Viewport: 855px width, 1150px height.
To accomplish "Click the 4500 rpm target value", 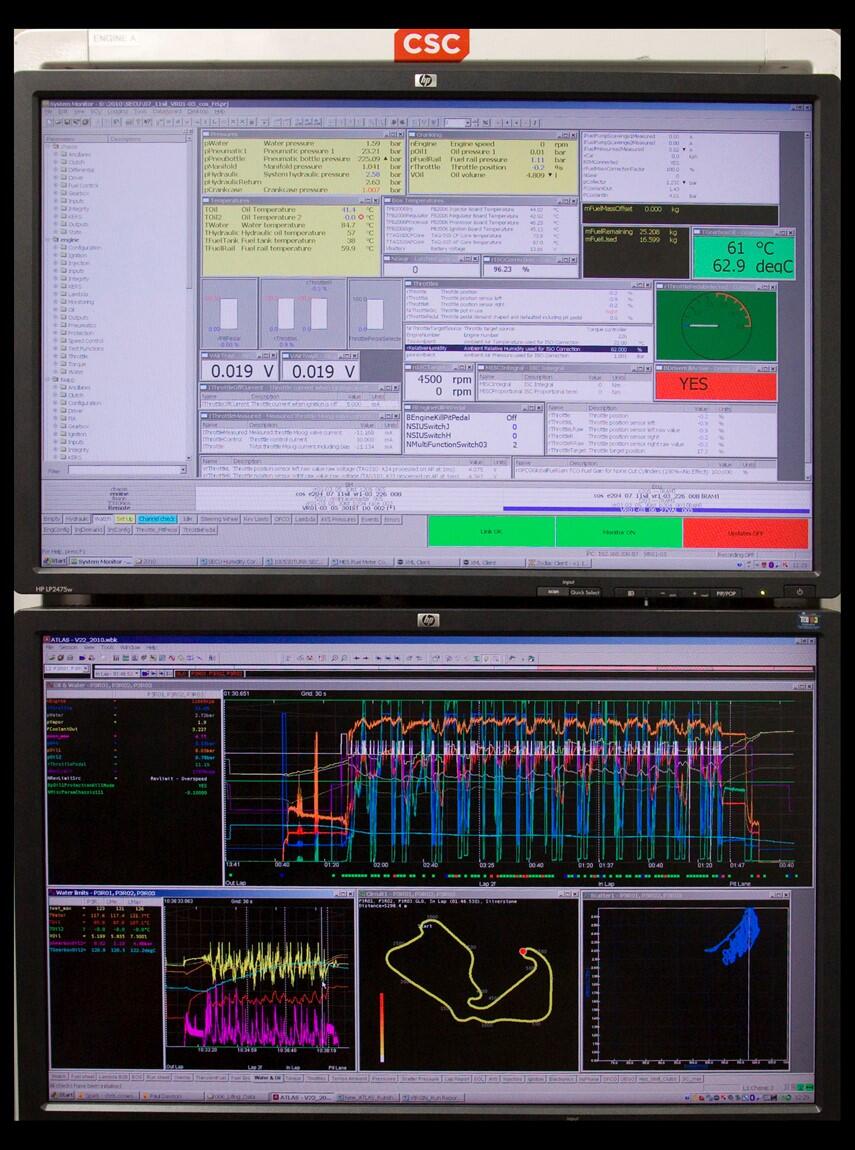I will pos(444,380).
